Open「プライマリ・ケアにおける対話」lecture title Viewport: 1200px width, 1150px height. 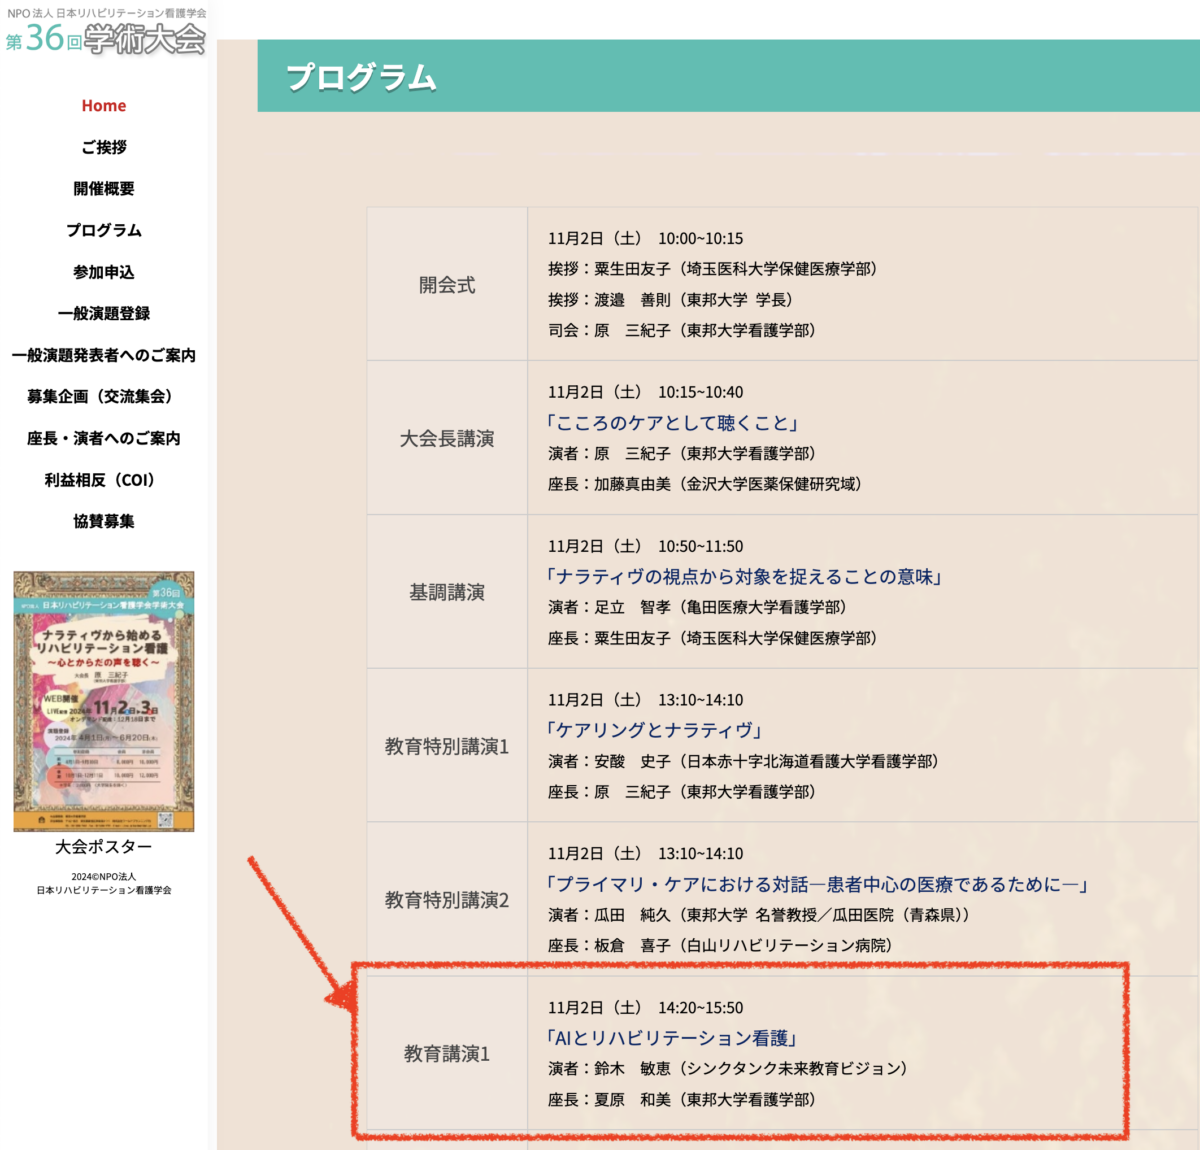[817, 885]
